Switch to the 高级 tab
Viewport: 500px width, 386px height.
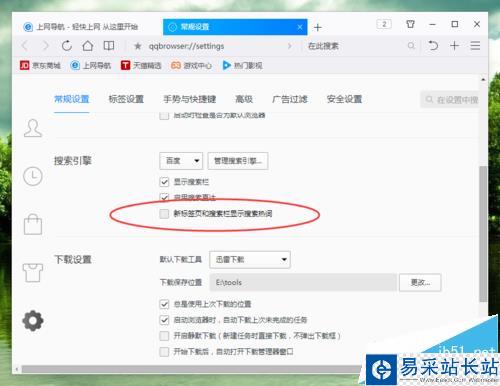click(244, 99)
